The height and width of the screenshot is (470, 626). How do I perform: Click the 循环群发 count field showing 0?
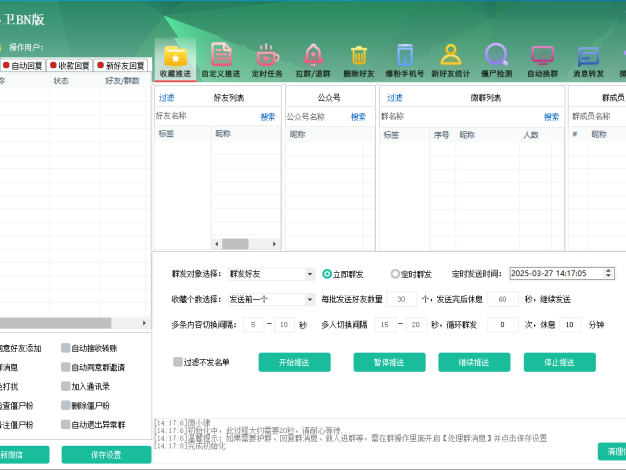503,325
